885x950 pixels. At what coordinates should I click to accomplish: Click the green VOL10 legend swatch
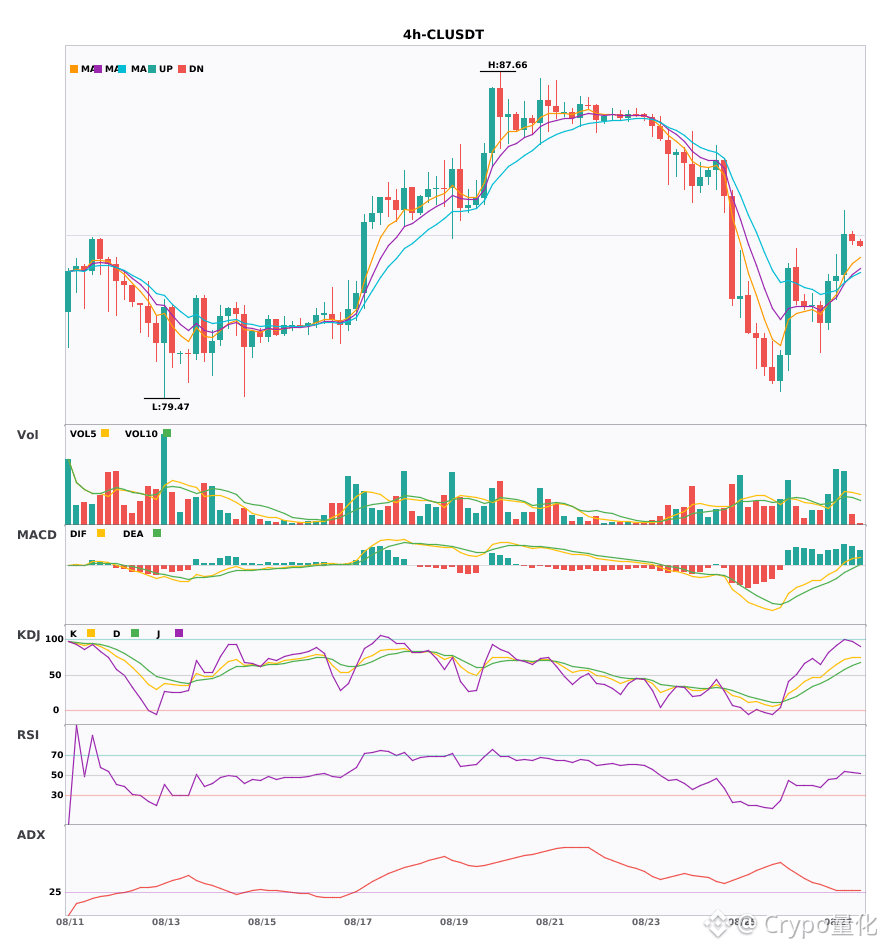[x=167, y=433]
